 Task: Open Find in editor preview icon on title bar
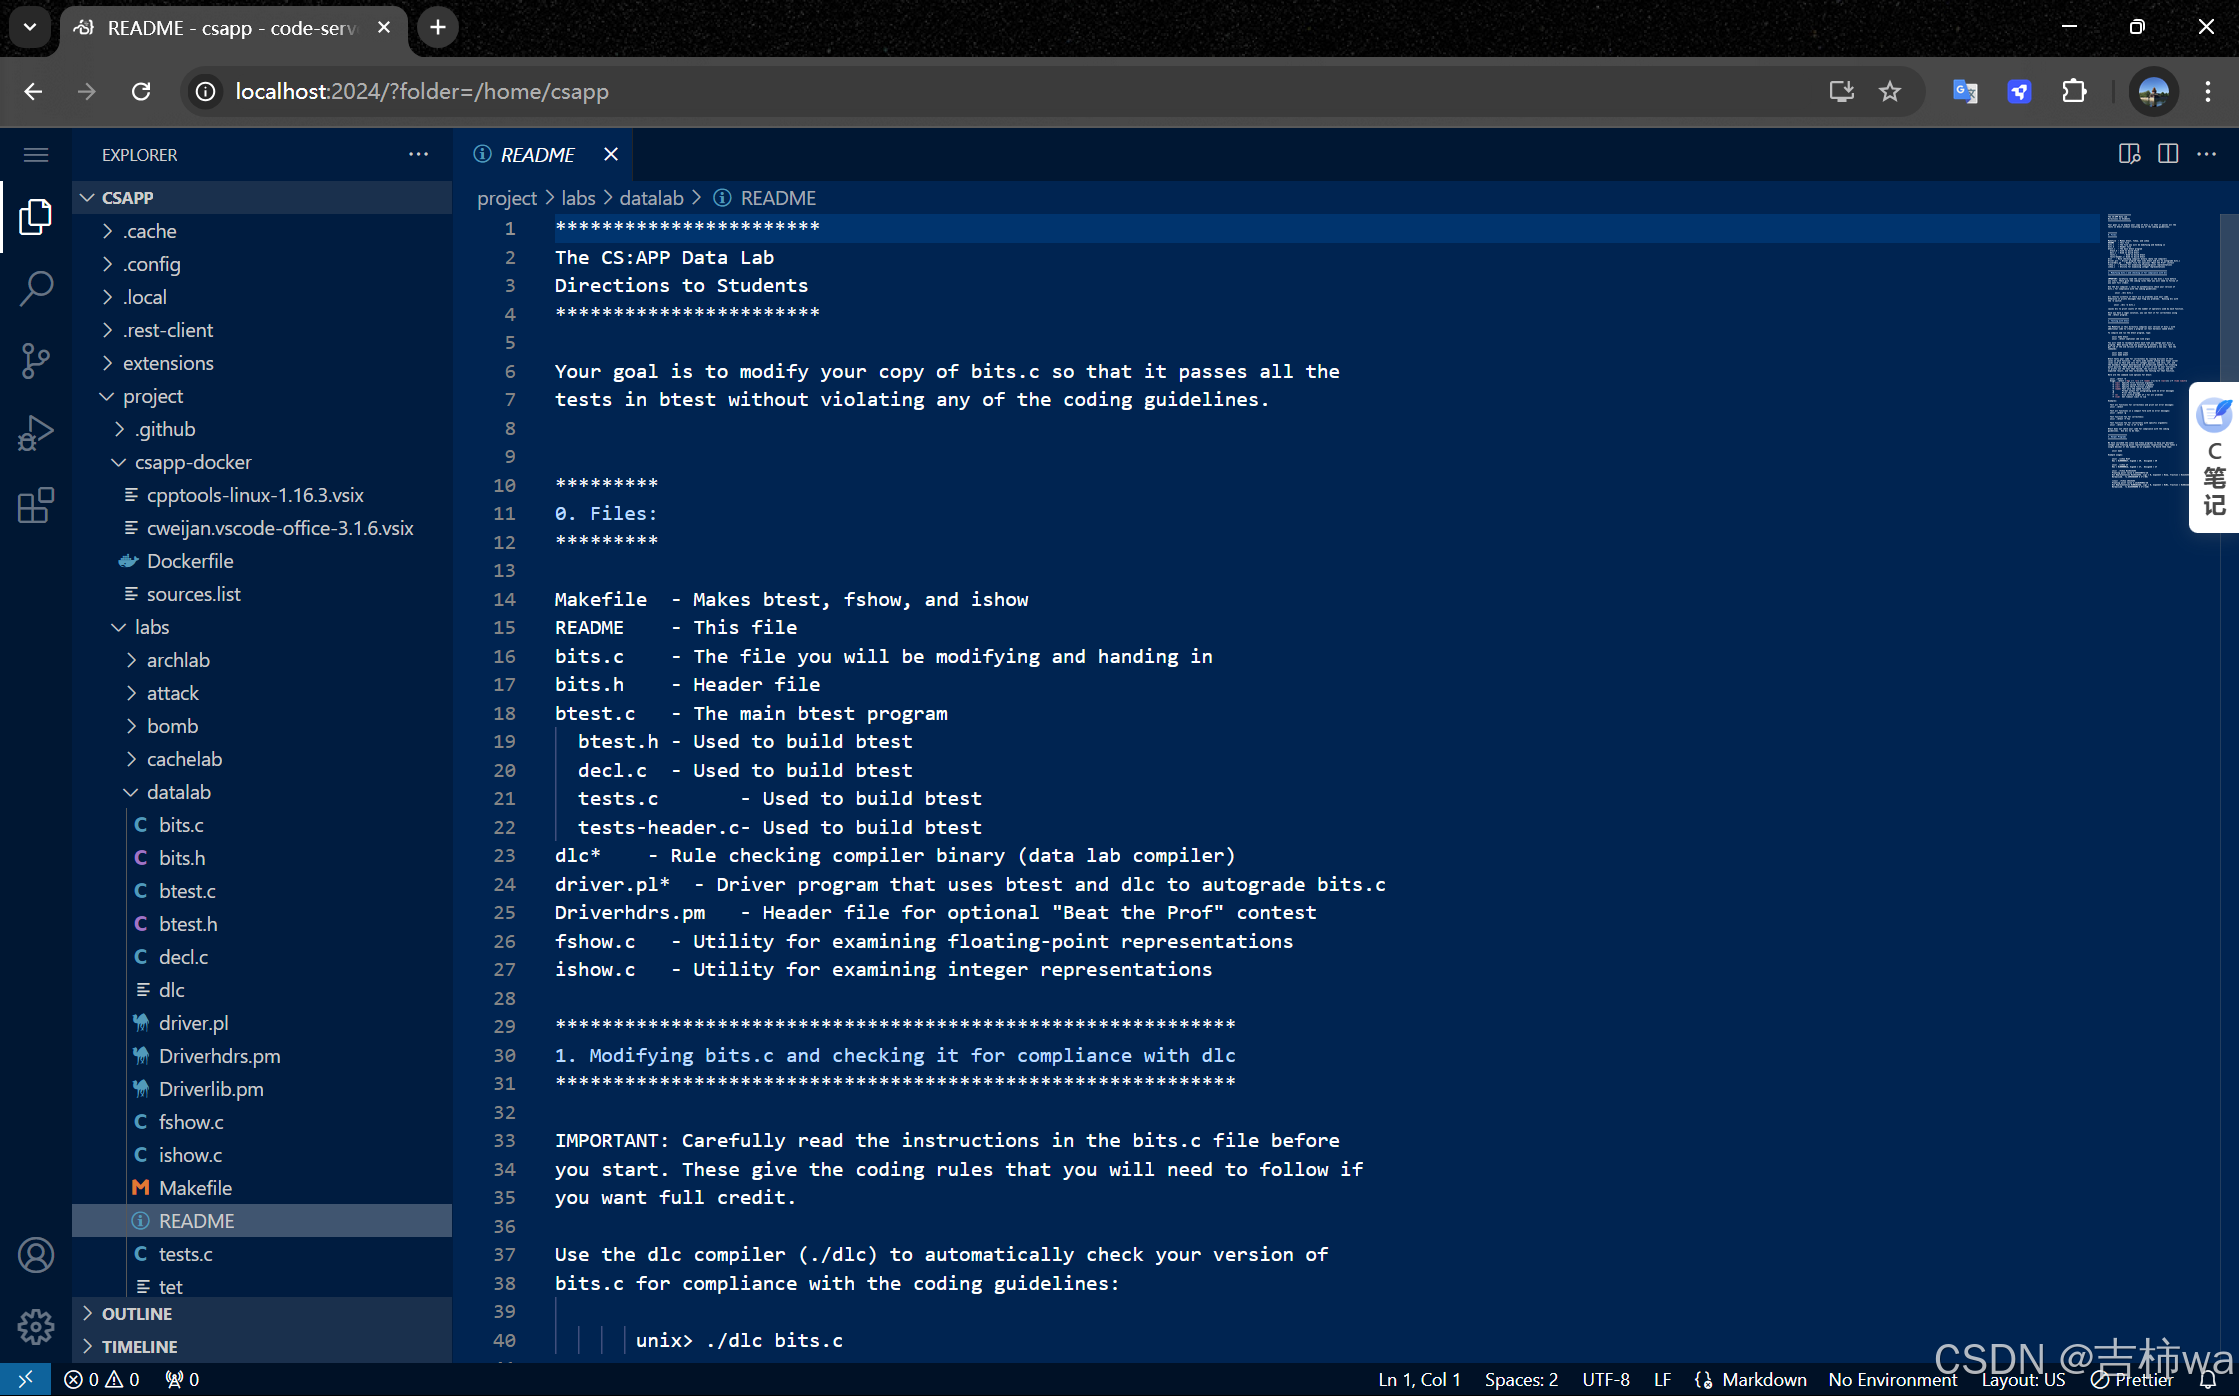click(2128, 154)
